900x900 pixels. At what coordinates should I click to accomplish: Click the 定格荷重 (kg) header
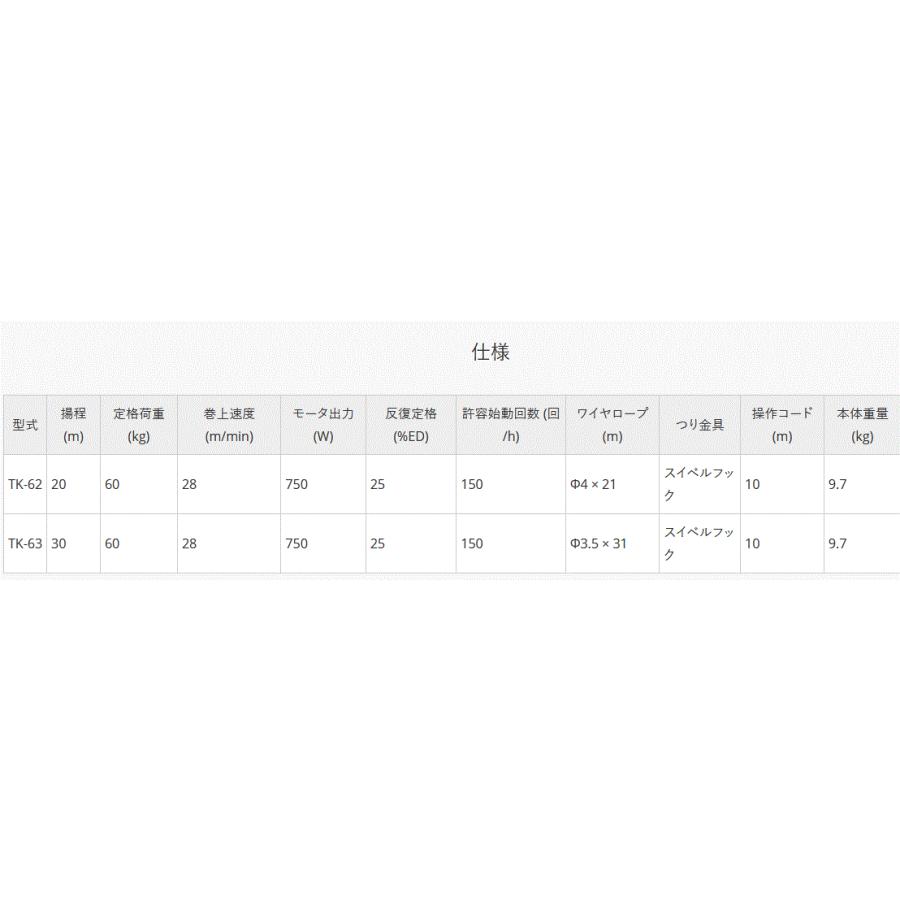click(139, 425)
